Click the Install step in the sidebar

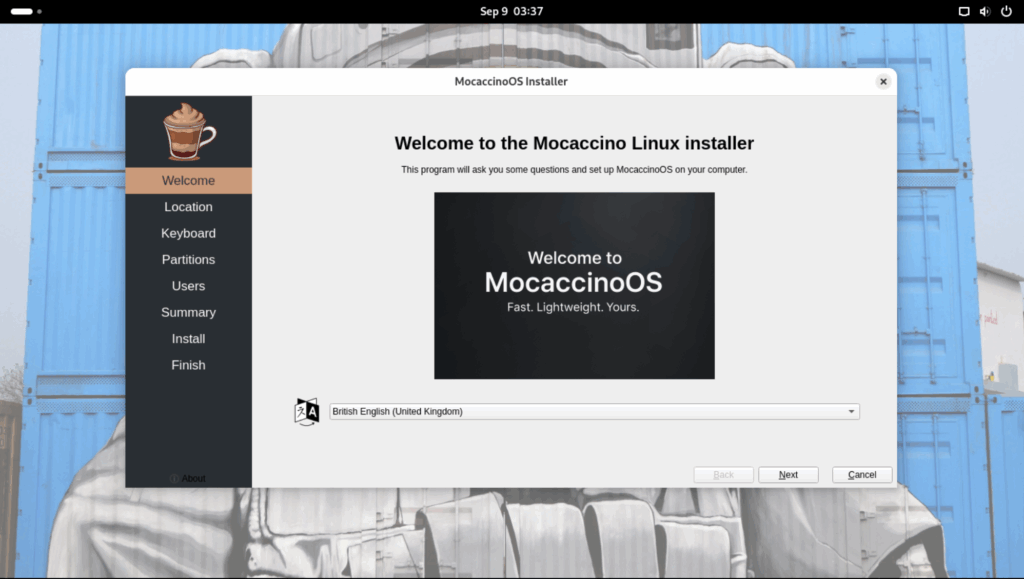(188, 339)
